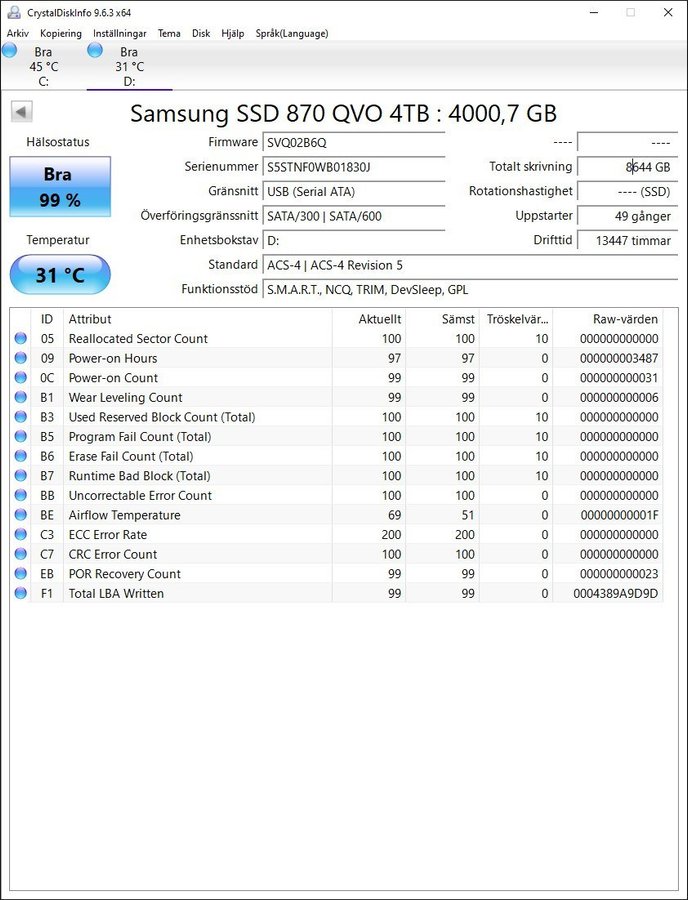Open the Kopiering menu

60,33
